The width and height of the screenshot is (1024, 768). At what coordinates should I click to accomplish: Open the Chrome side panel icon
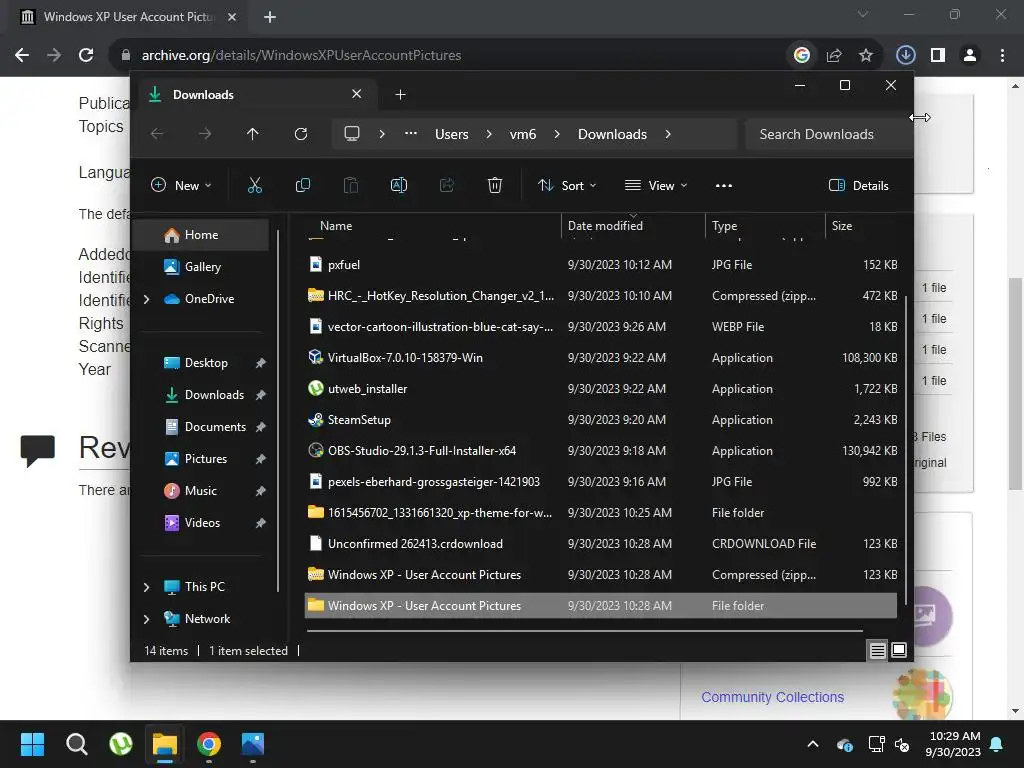tap(938, 56)
